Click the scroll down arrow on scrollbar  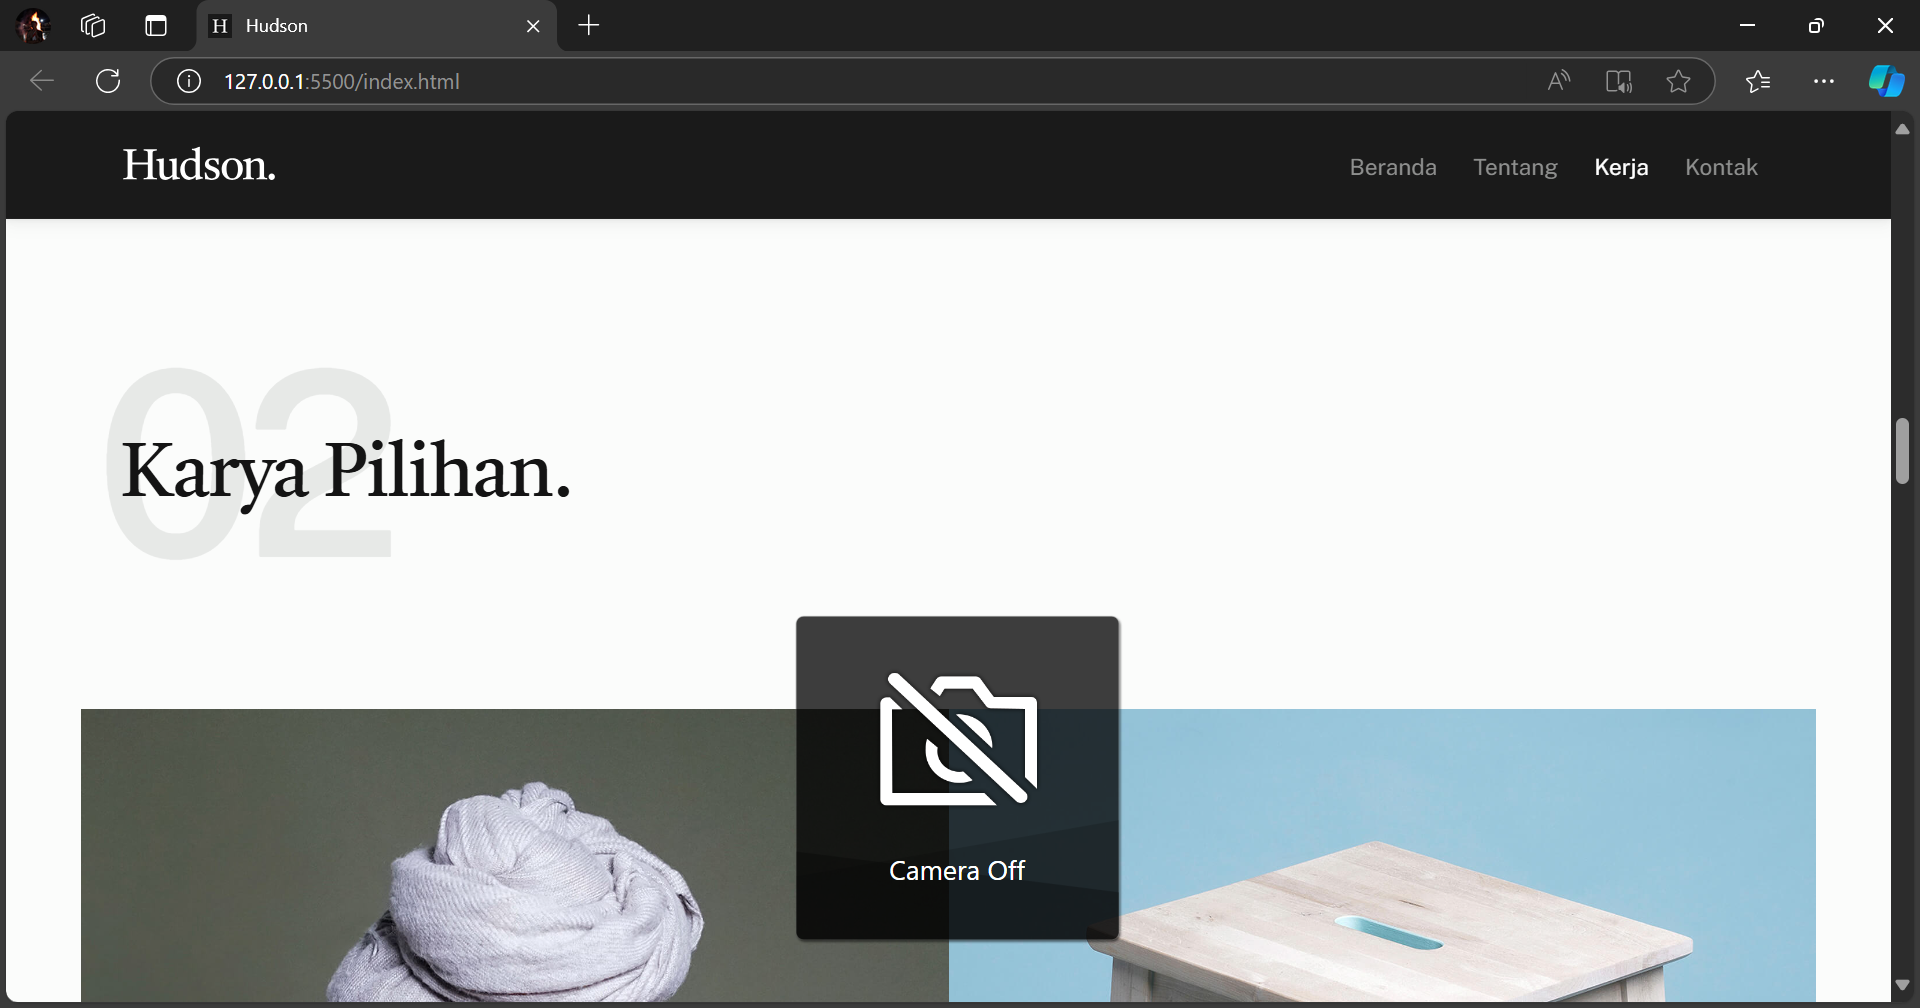click(x=1902, y=985)
